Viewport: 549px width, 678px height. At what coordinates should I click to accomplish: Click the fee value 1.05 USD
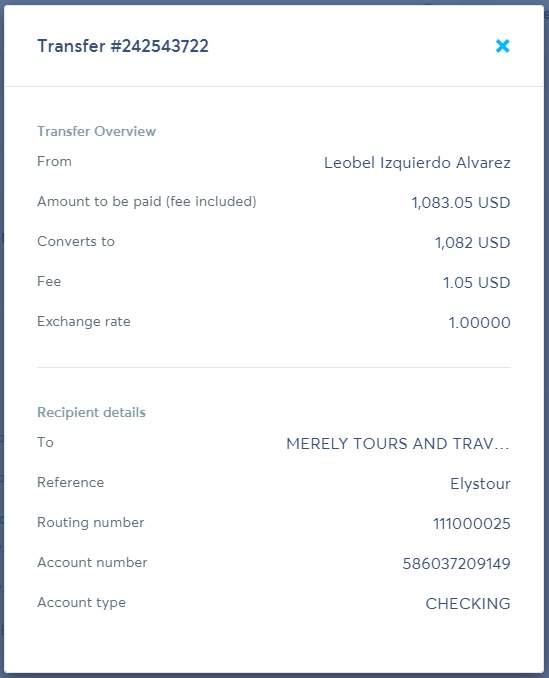[477, 282]
